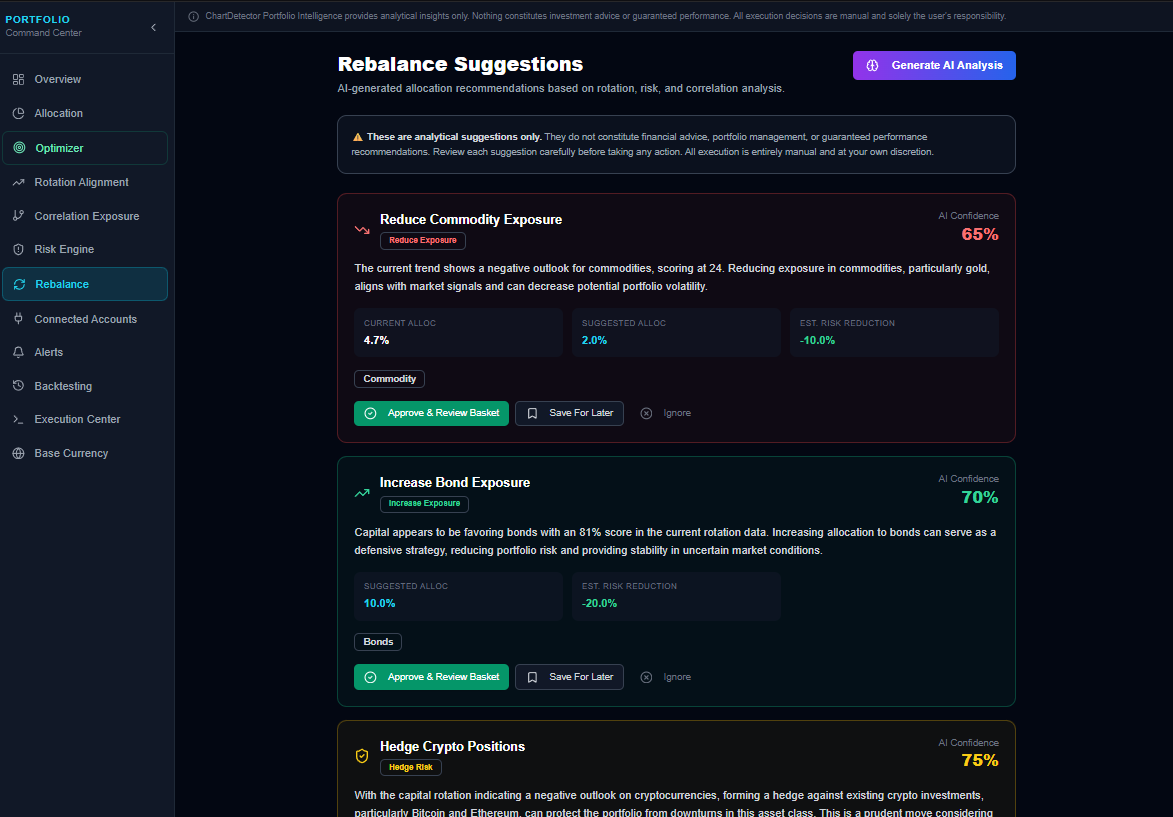Open Base Currency settings
1173x817 pixels.
click(85, 453)
